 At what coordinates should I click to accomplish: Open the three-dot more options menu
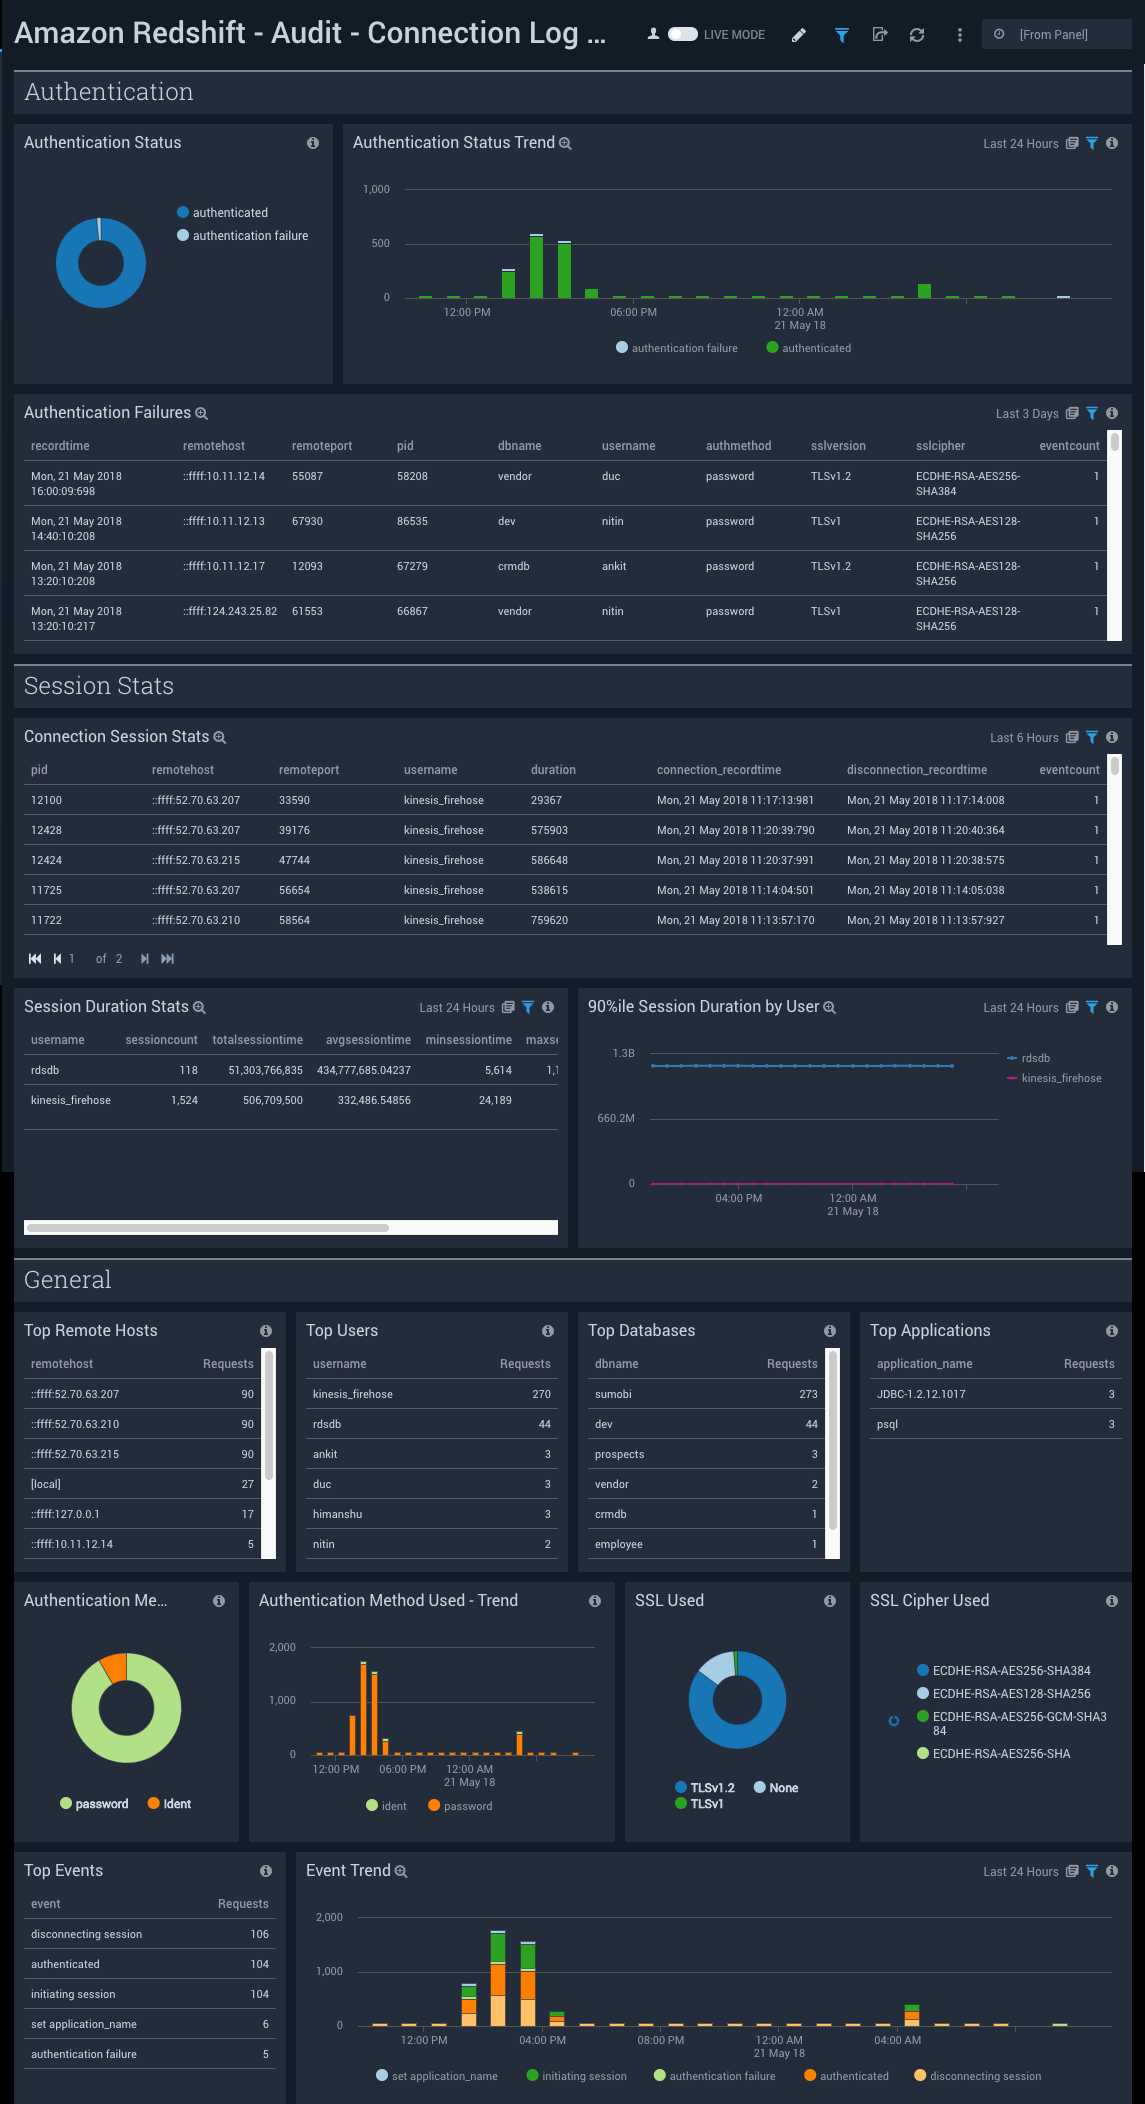click(960, 35)
